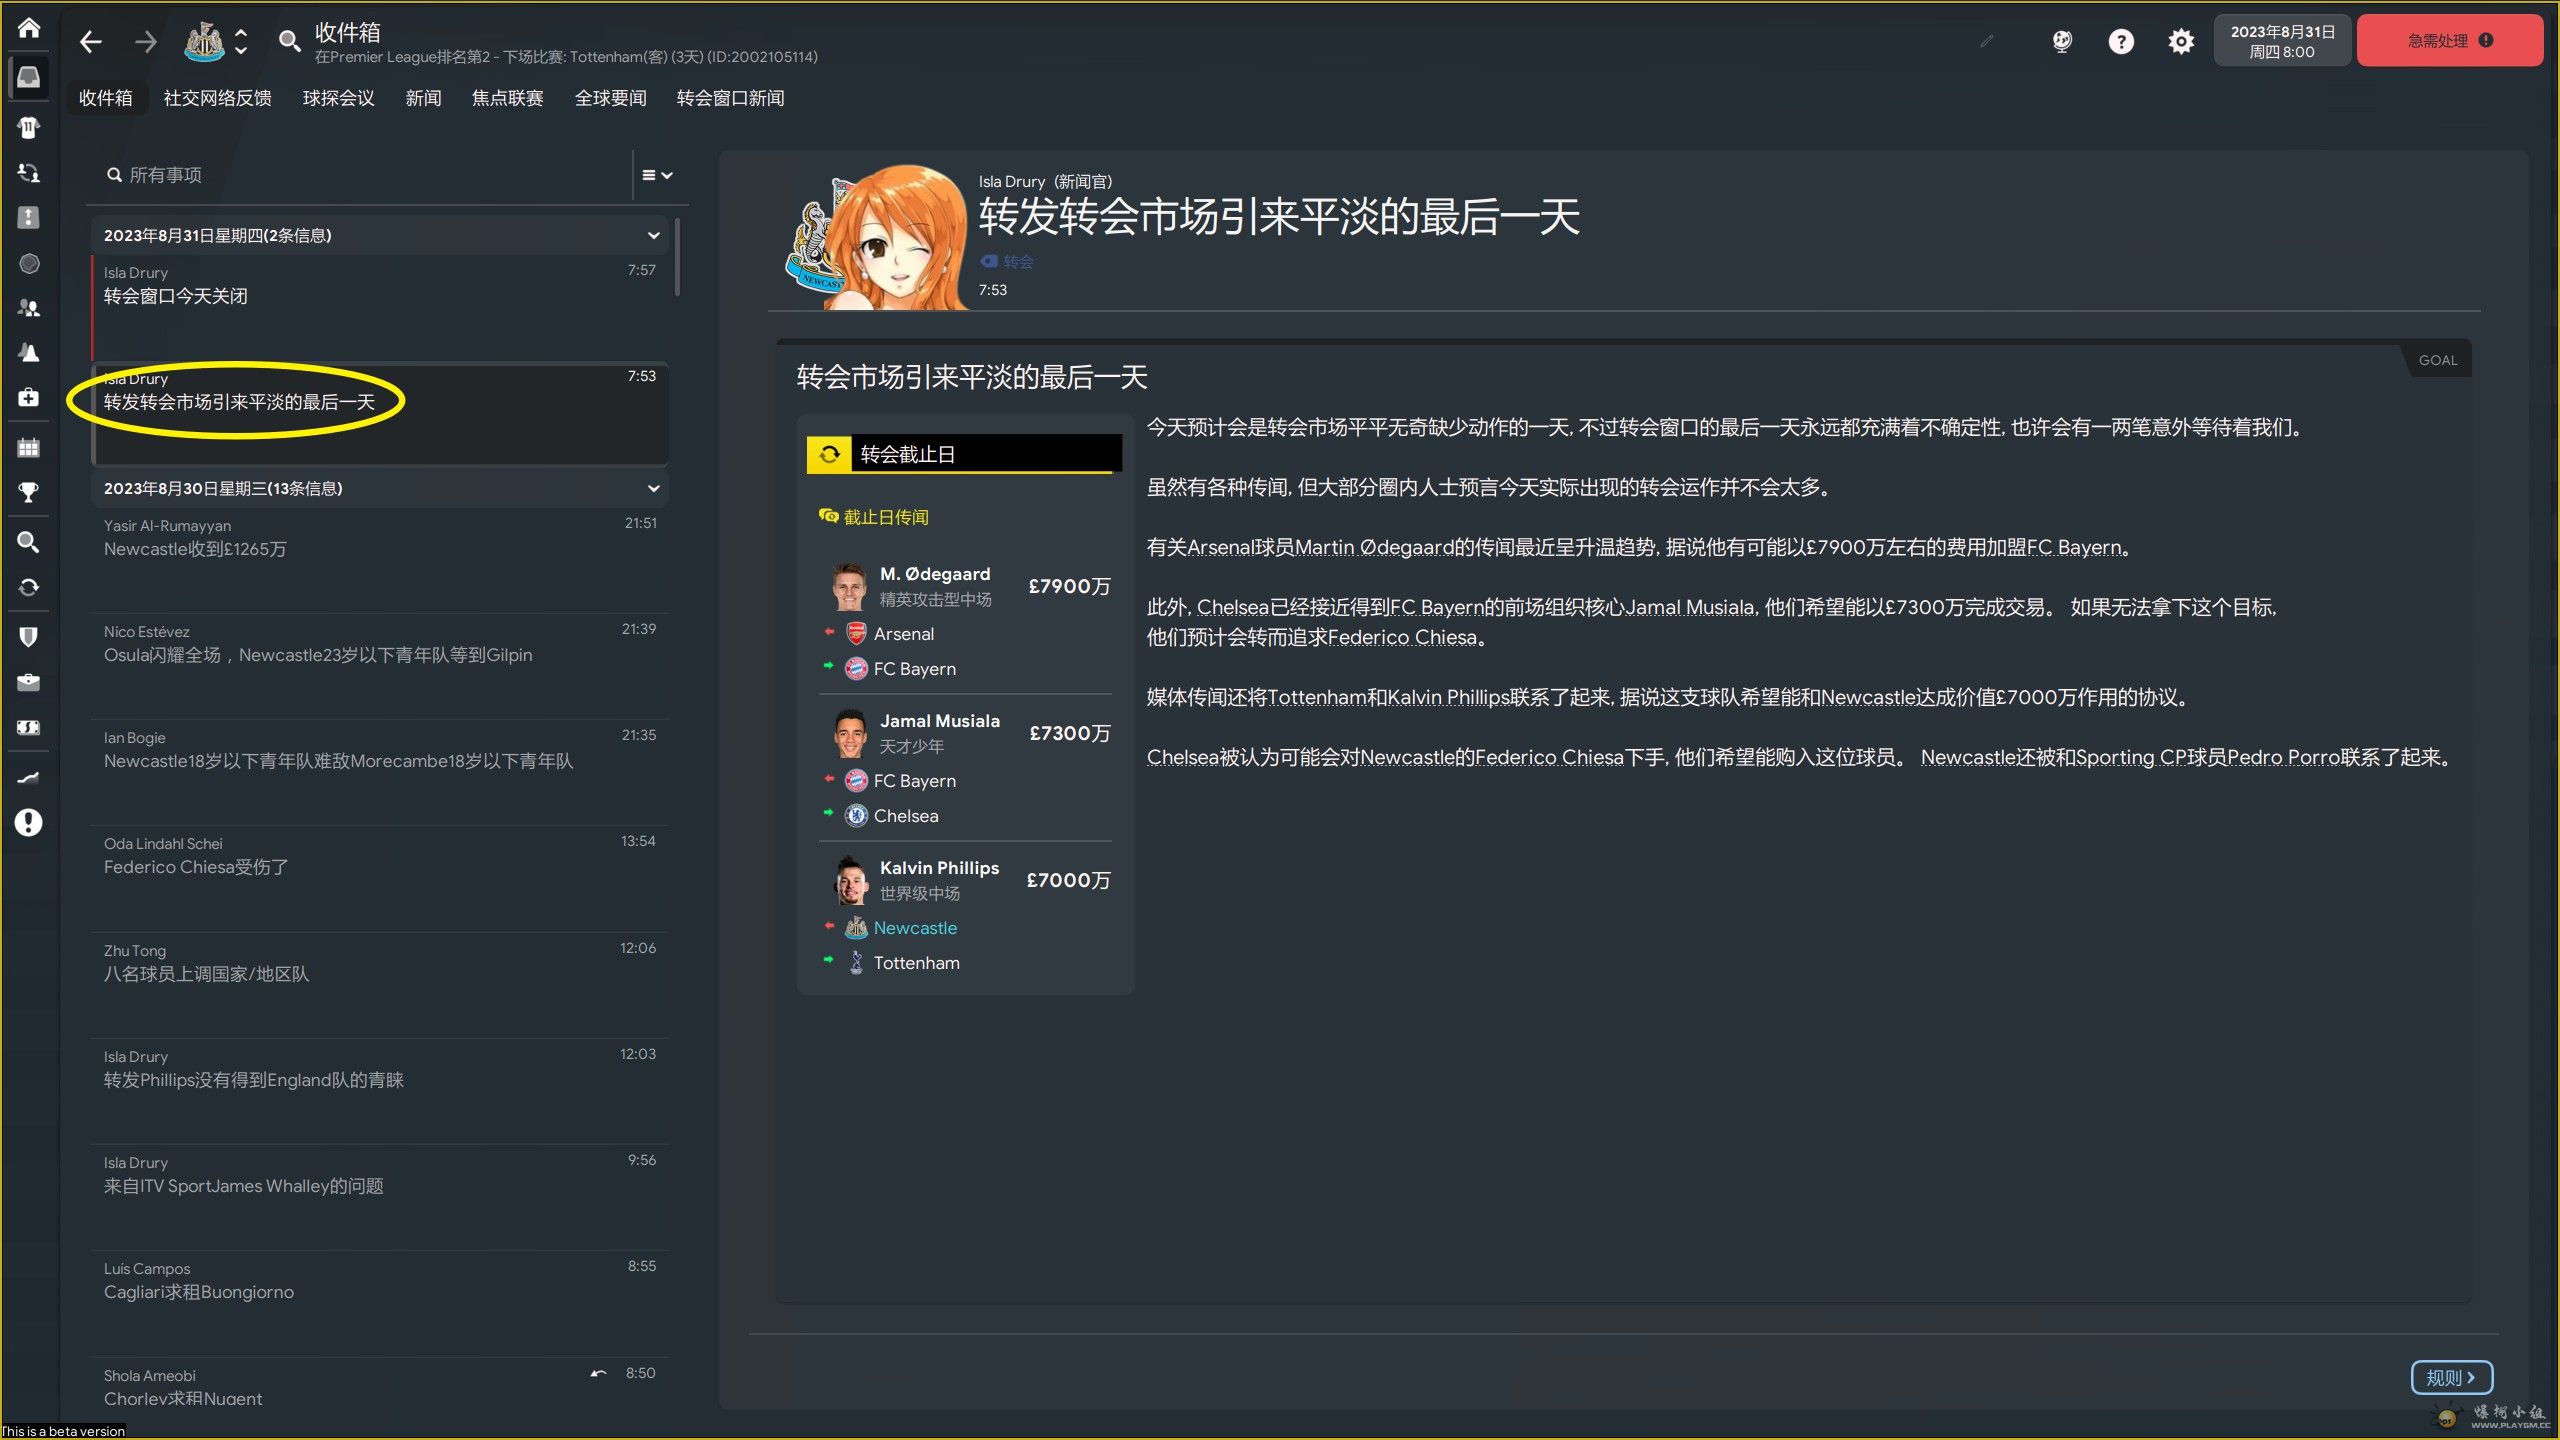Viewport: 2560px width, 1440px height.
Task: Click the Newcastle club link under Phillips
Action: point(915,928)
